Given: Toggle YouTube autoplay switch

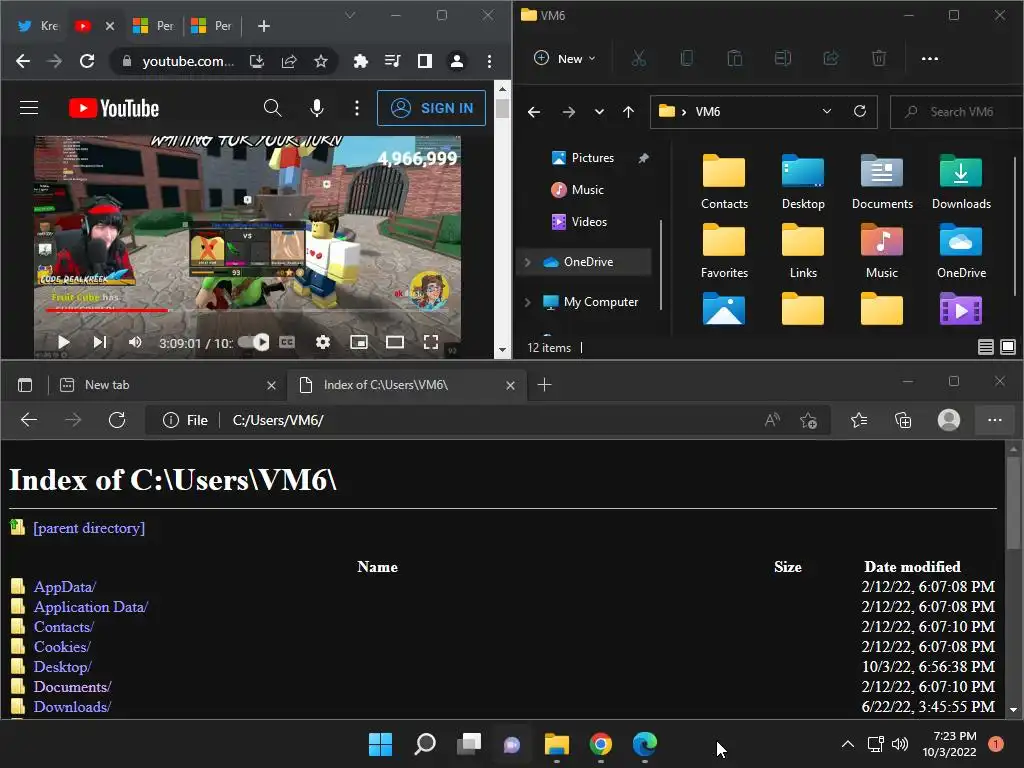Looking at the screenshot, I should click(x=253, y=342).
